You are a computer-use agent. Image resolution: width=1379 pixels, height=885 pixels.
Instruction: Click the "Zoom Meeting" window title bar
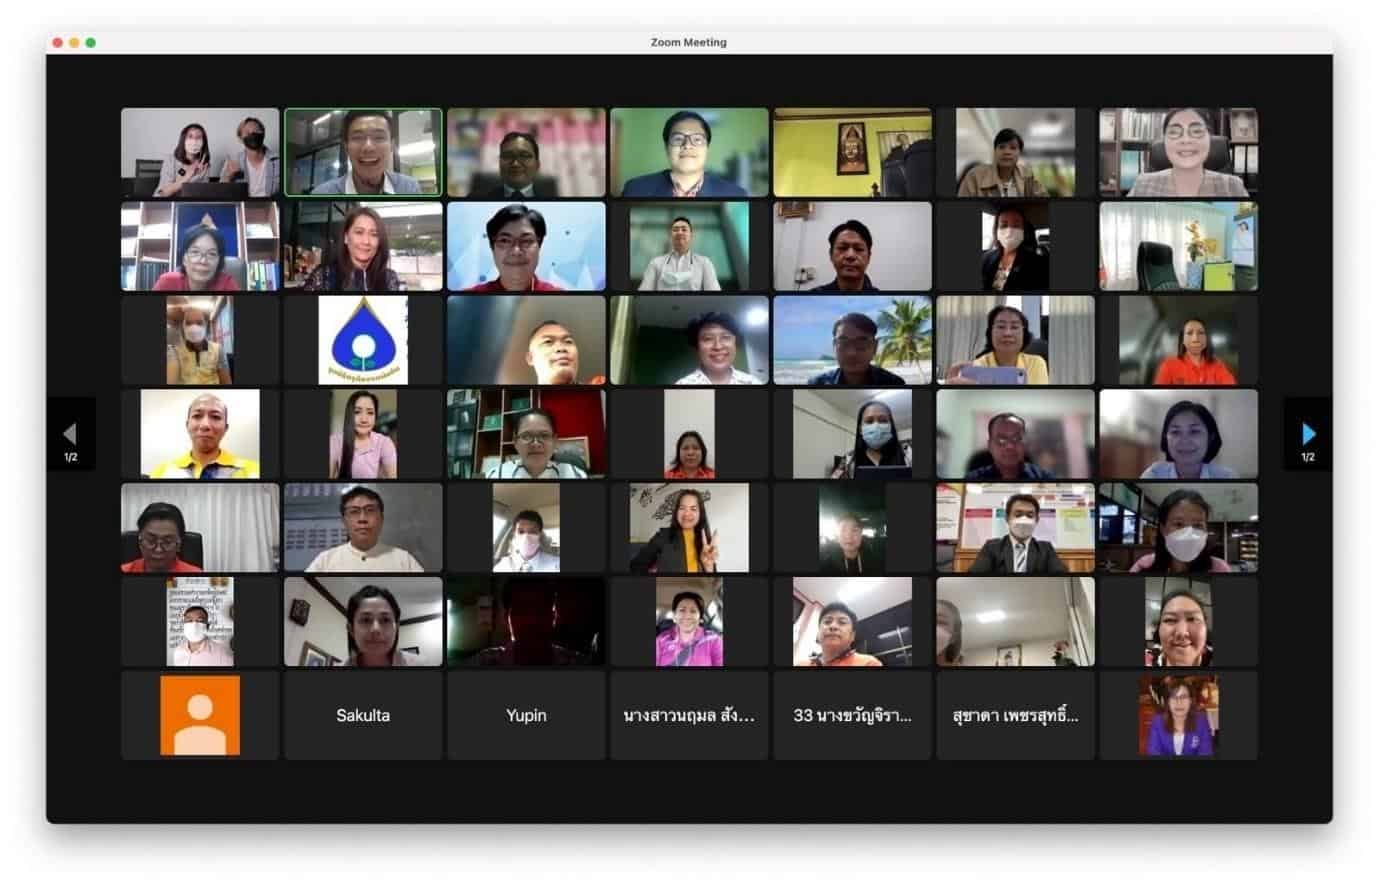[688, 42]
